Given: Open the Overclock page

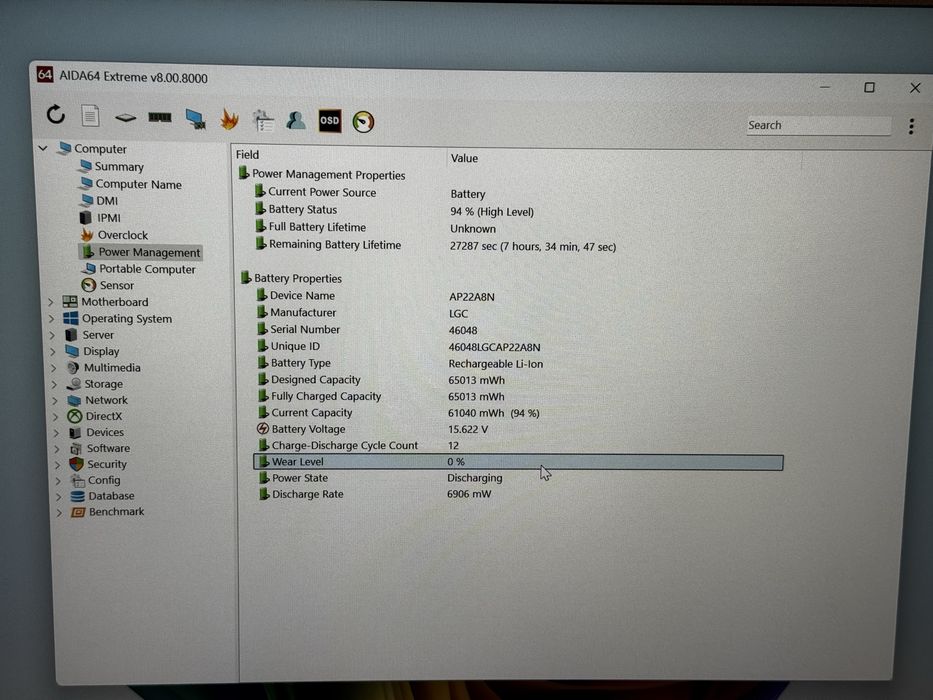Looking at the screenshot, I should coord(114,235).
